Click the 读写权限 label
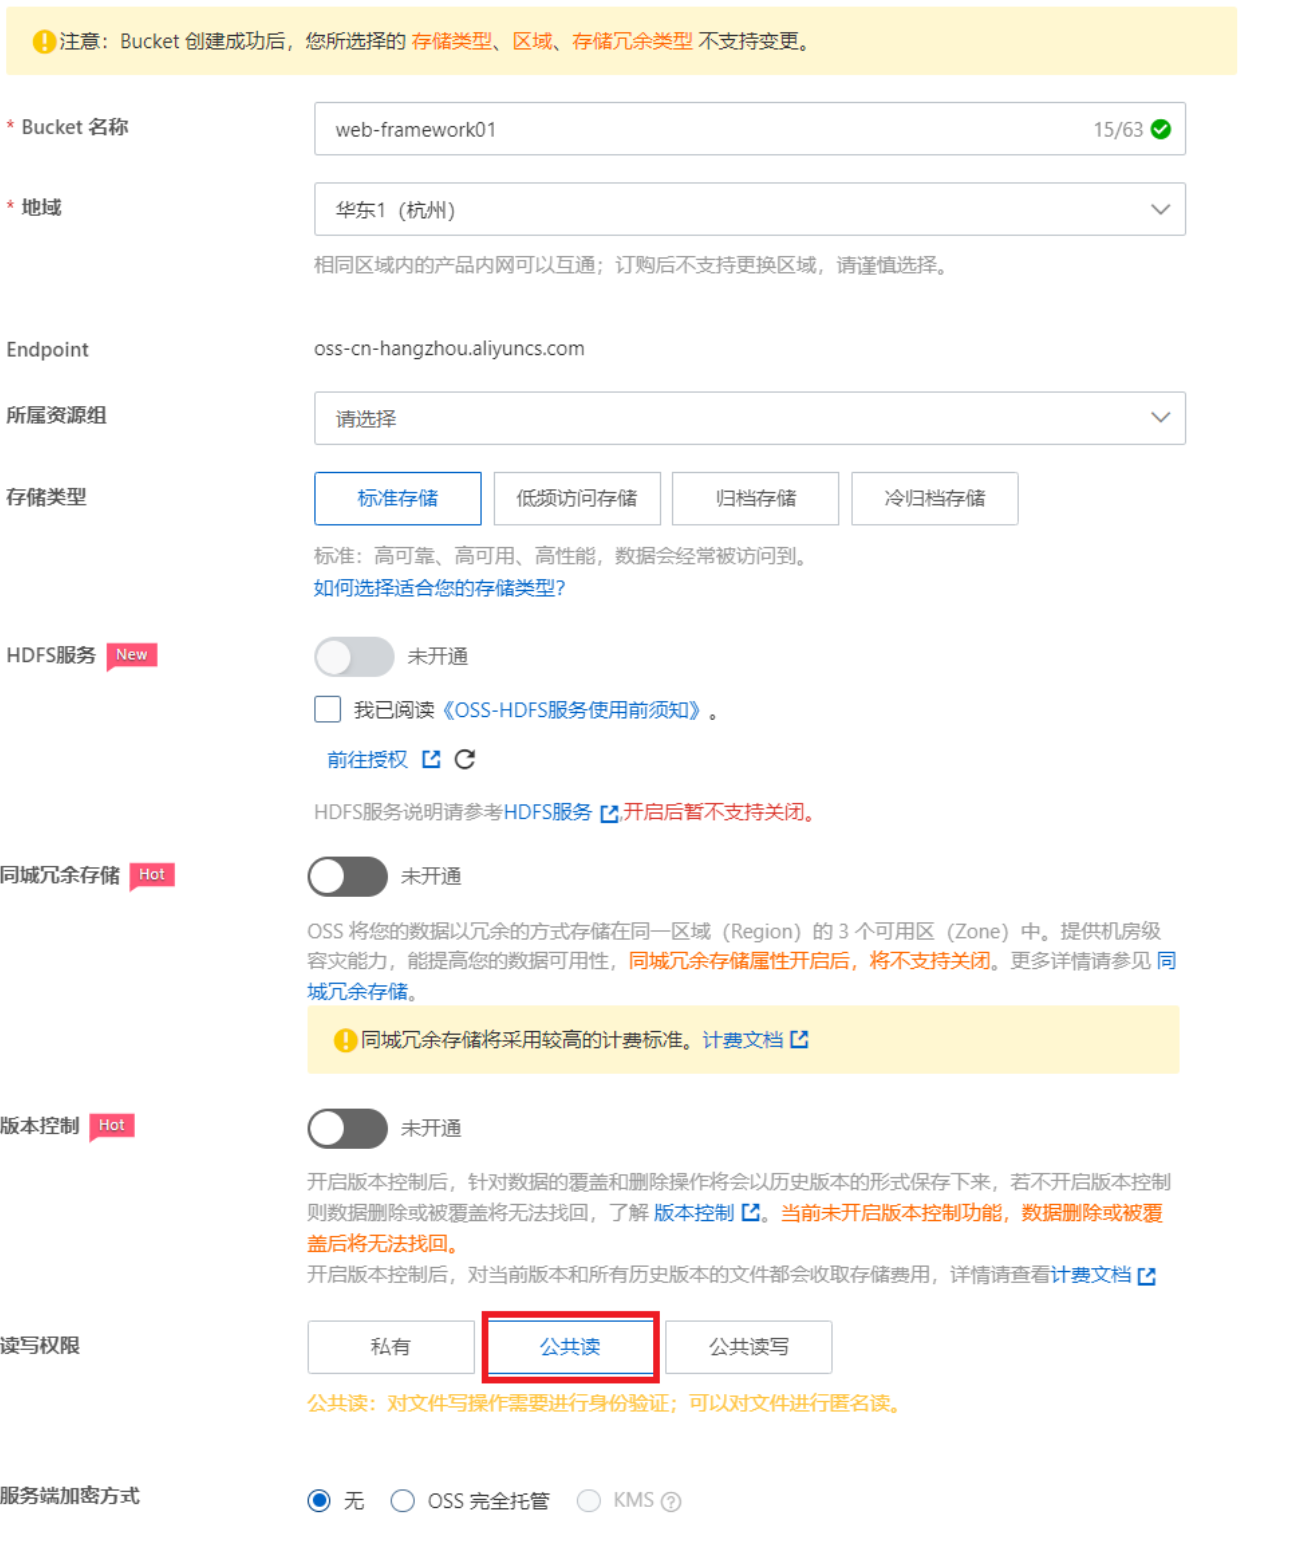 pos(40,1346)
